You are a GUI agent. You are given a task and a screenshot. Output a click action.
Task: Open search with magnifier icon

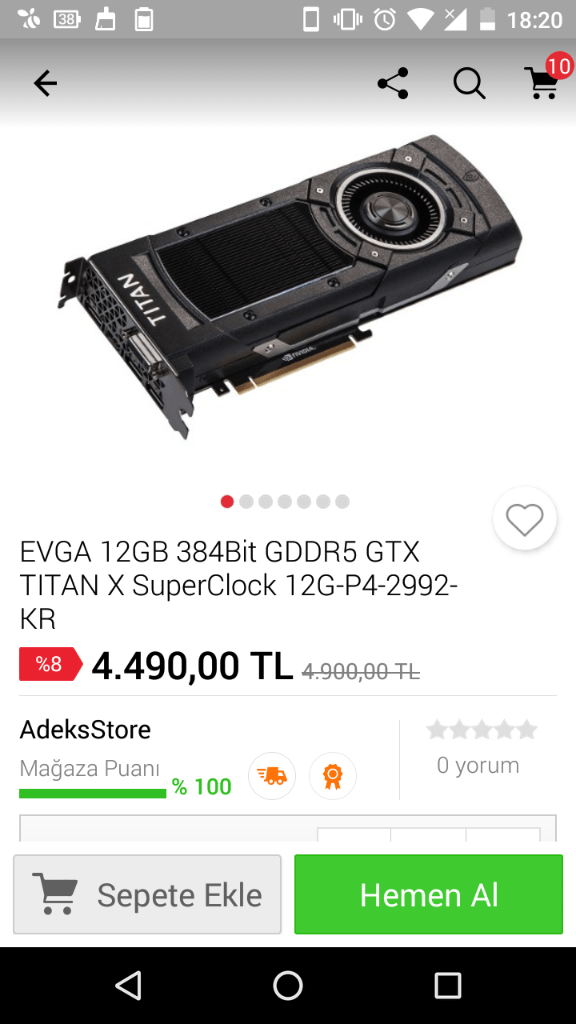point(470,84)
